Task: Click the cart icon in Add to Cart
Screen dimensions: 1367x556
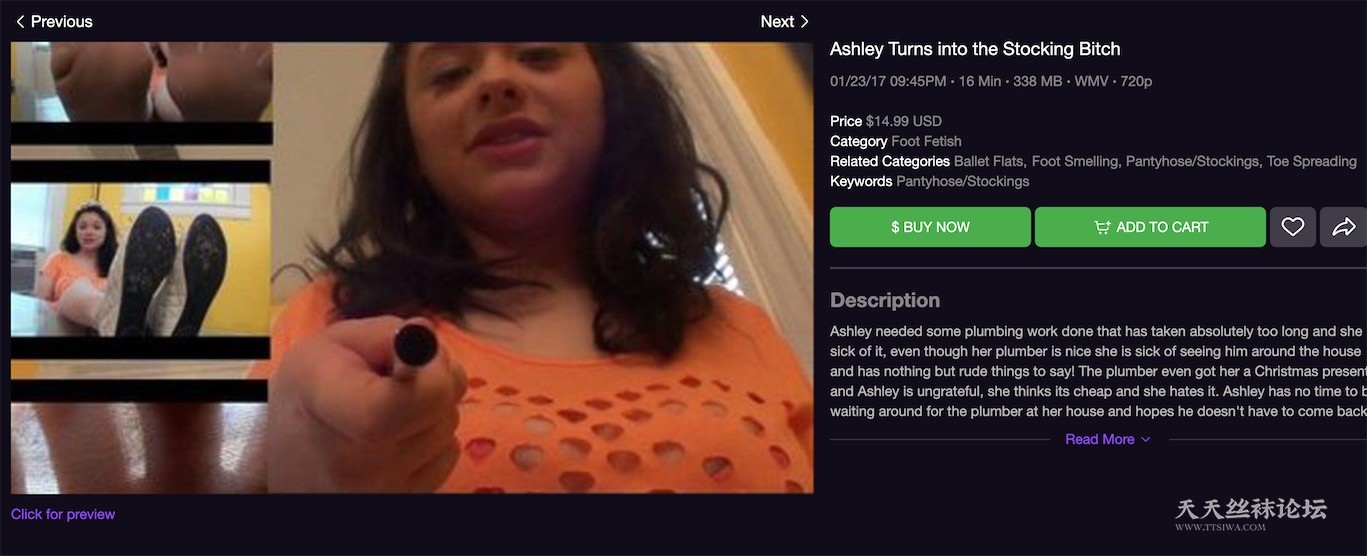Action: point(1102,227)
